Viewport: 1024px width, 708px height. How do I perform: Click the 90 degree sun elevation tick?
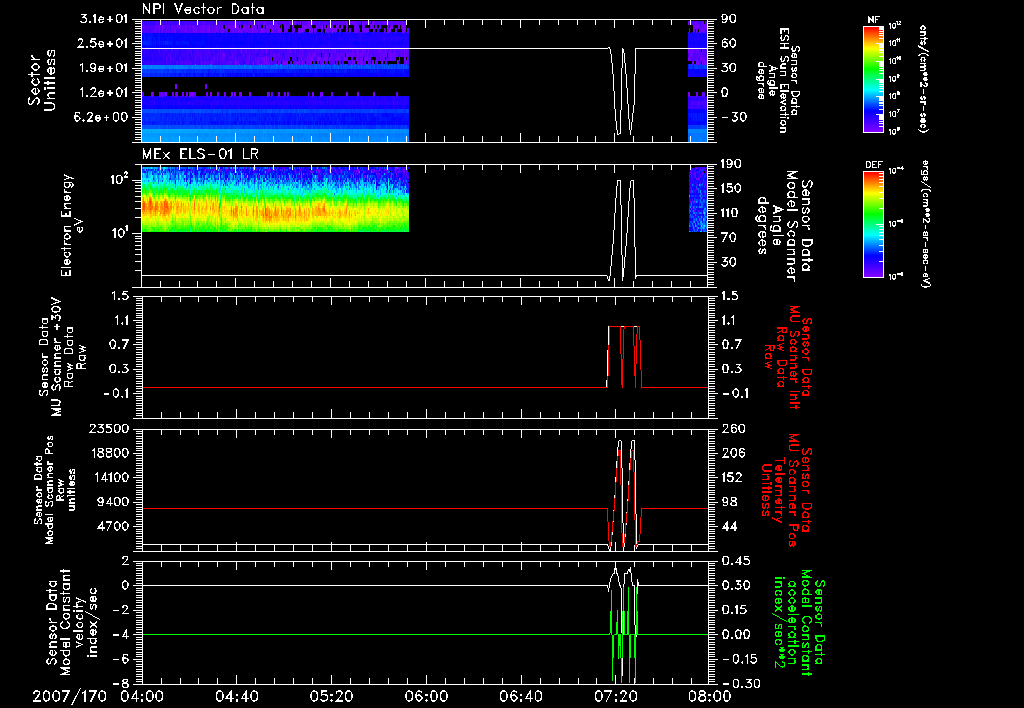click(x=729, y=19)
